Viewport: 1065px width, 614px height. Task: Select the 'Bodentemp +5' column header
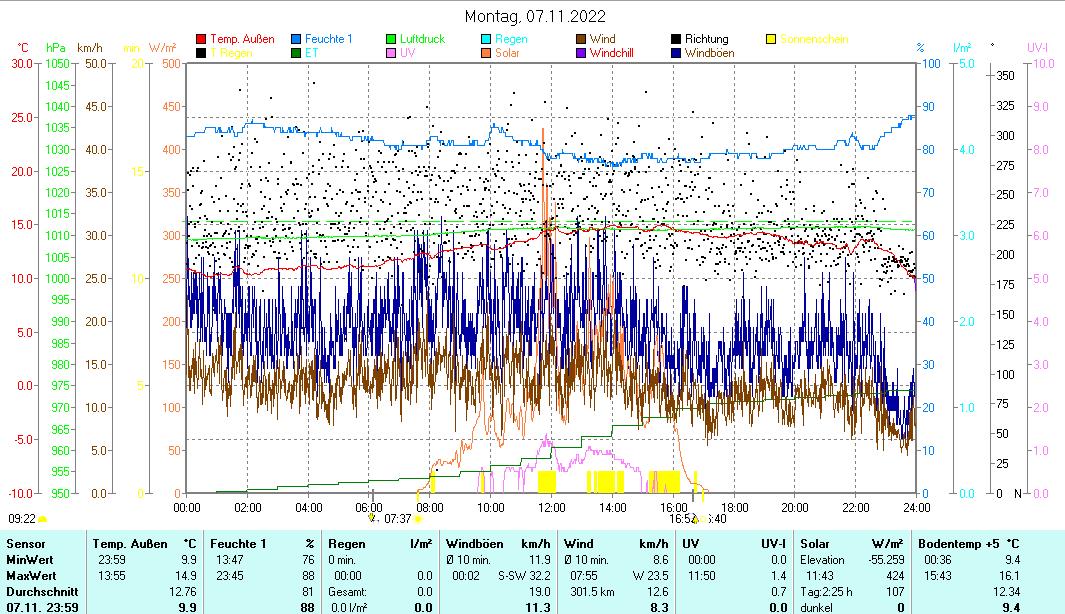tap(959, 544)
